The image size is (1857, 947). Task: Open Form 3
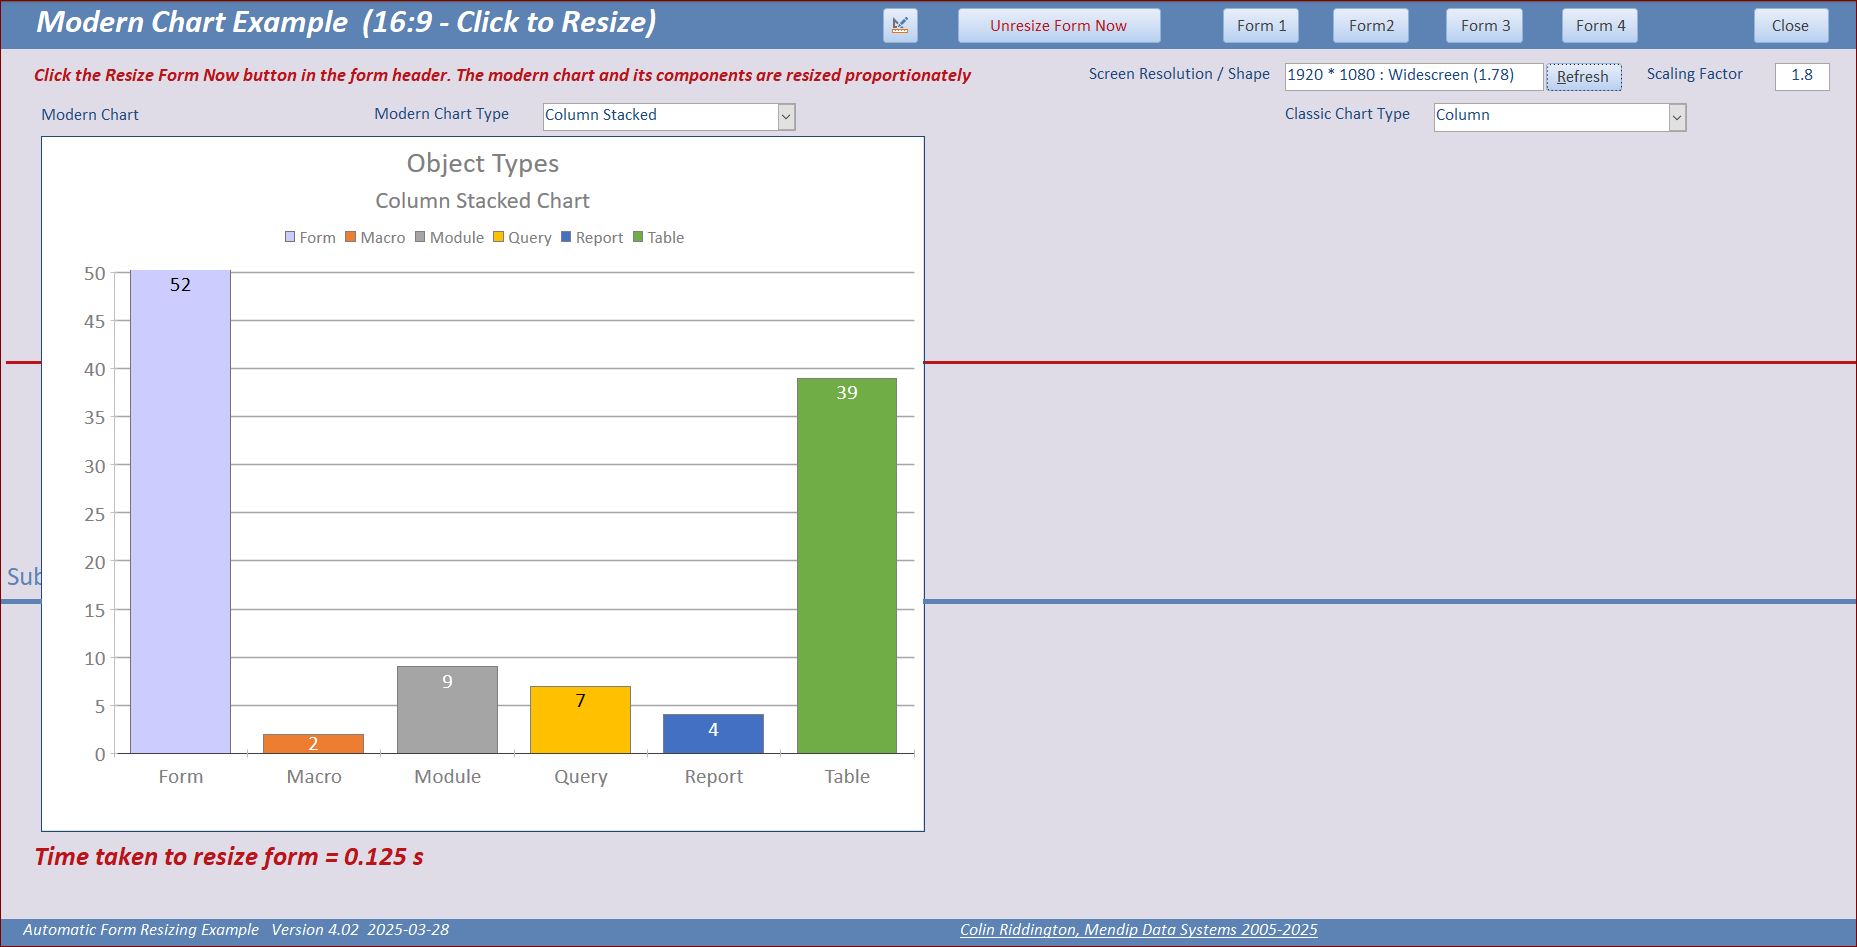(x=1485, y=26)
